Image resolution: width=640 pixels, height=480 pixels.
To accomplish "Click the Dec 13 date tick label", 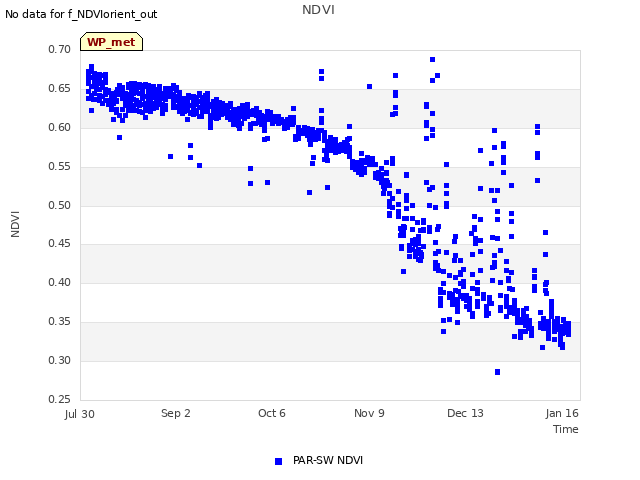I will tap(465, 413).
